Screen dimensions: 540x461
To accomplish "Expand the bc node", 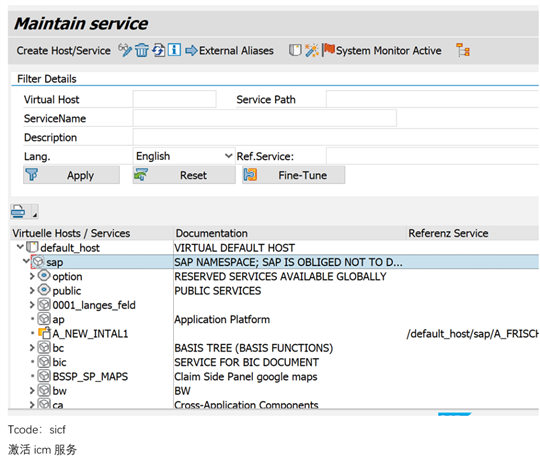I will [x=32, y=348].
